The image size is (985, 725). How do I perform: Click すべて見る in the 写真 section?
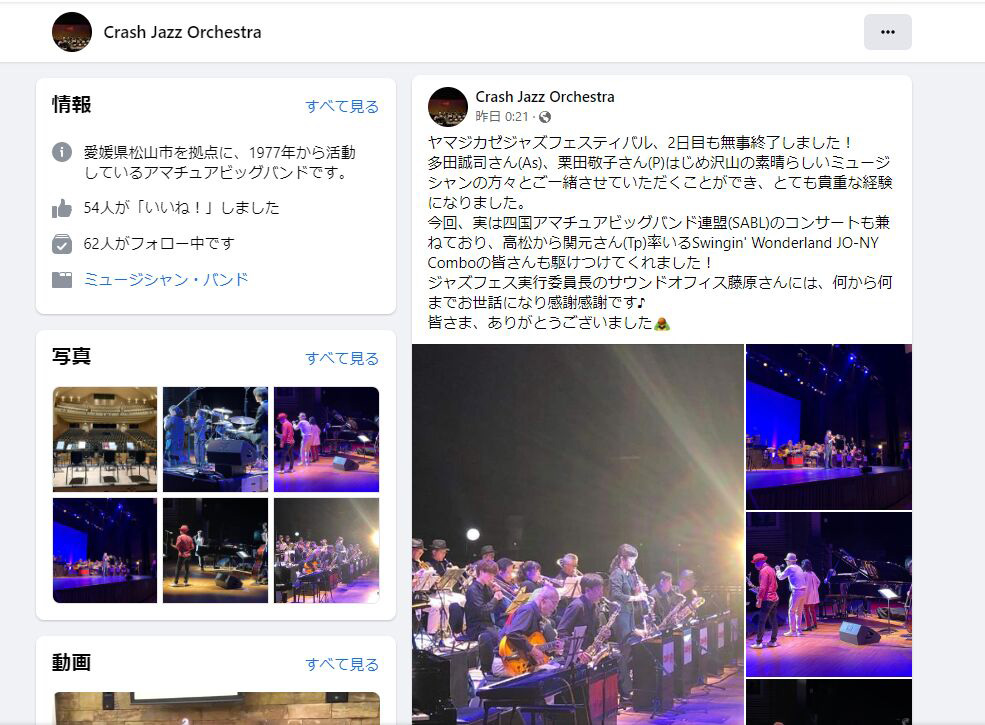[342, 358]
